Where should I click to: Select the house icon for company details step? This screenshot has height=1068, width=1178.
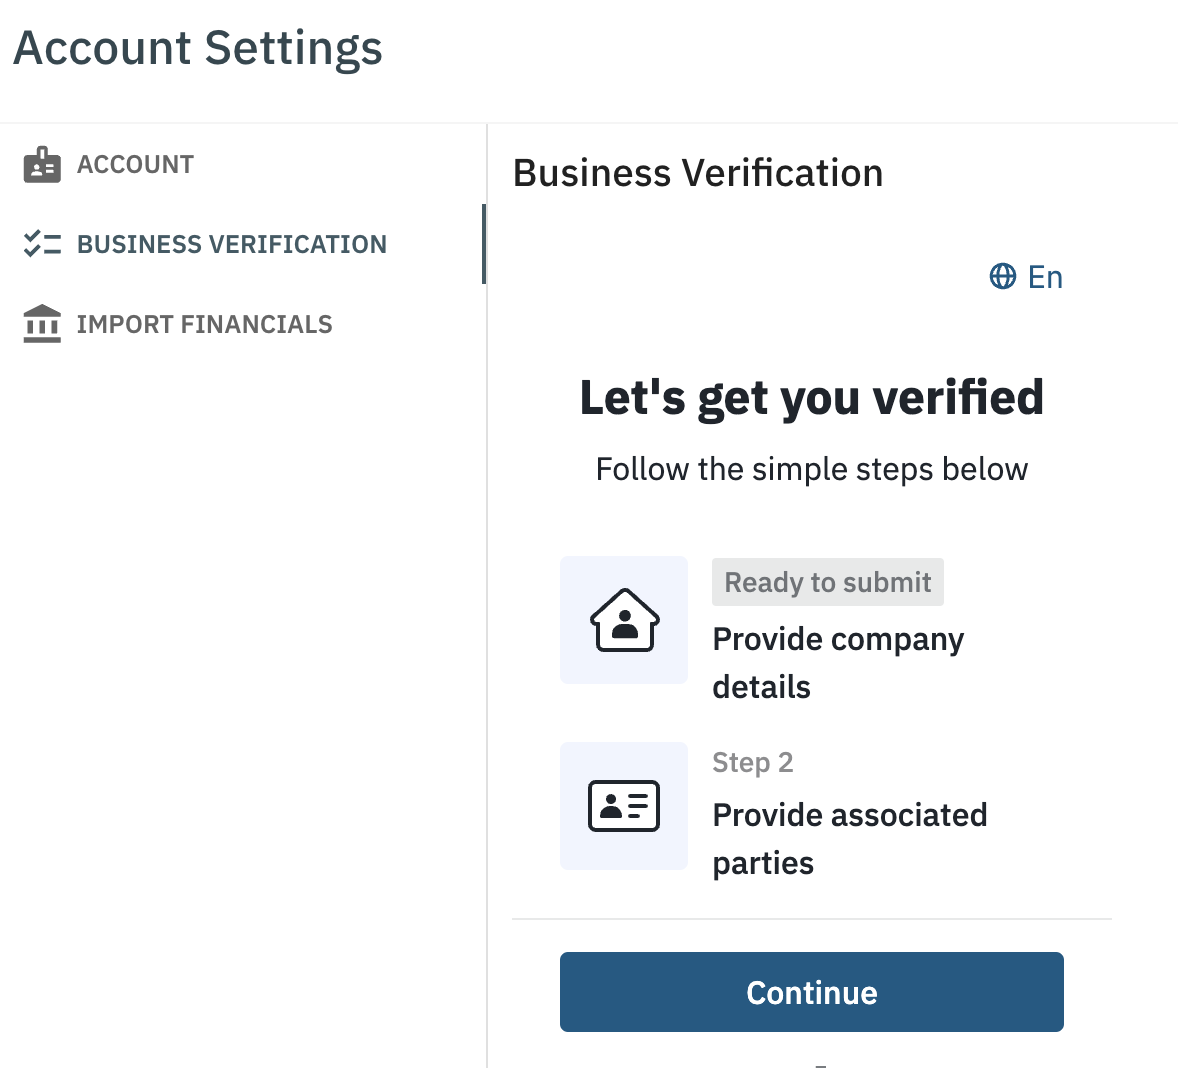click(623, 619)
